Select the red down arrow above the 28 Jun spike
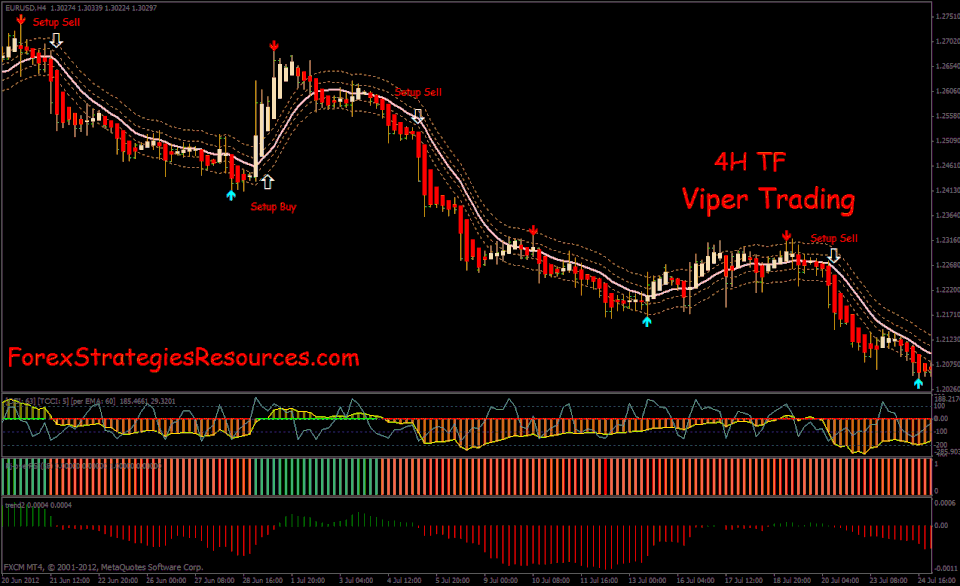Screen dimensions: 960x586 pyautogui.click(x=274, y=45)
